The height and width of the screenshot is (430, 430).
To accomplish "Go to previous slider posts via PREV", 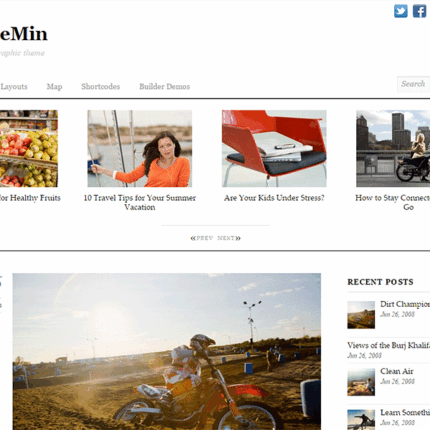I will [202, 238].
